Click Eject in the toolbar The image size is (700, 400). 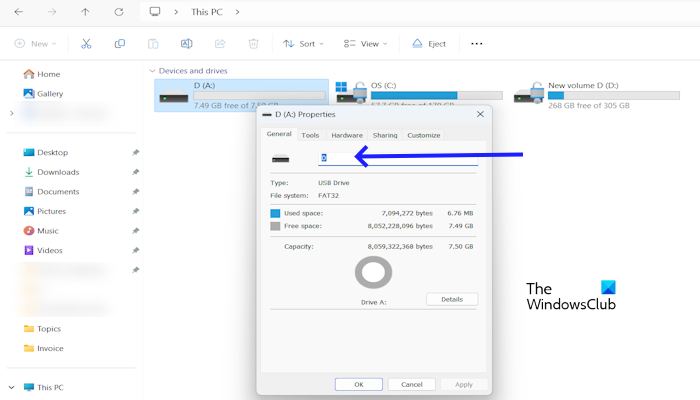click(429, 44)
